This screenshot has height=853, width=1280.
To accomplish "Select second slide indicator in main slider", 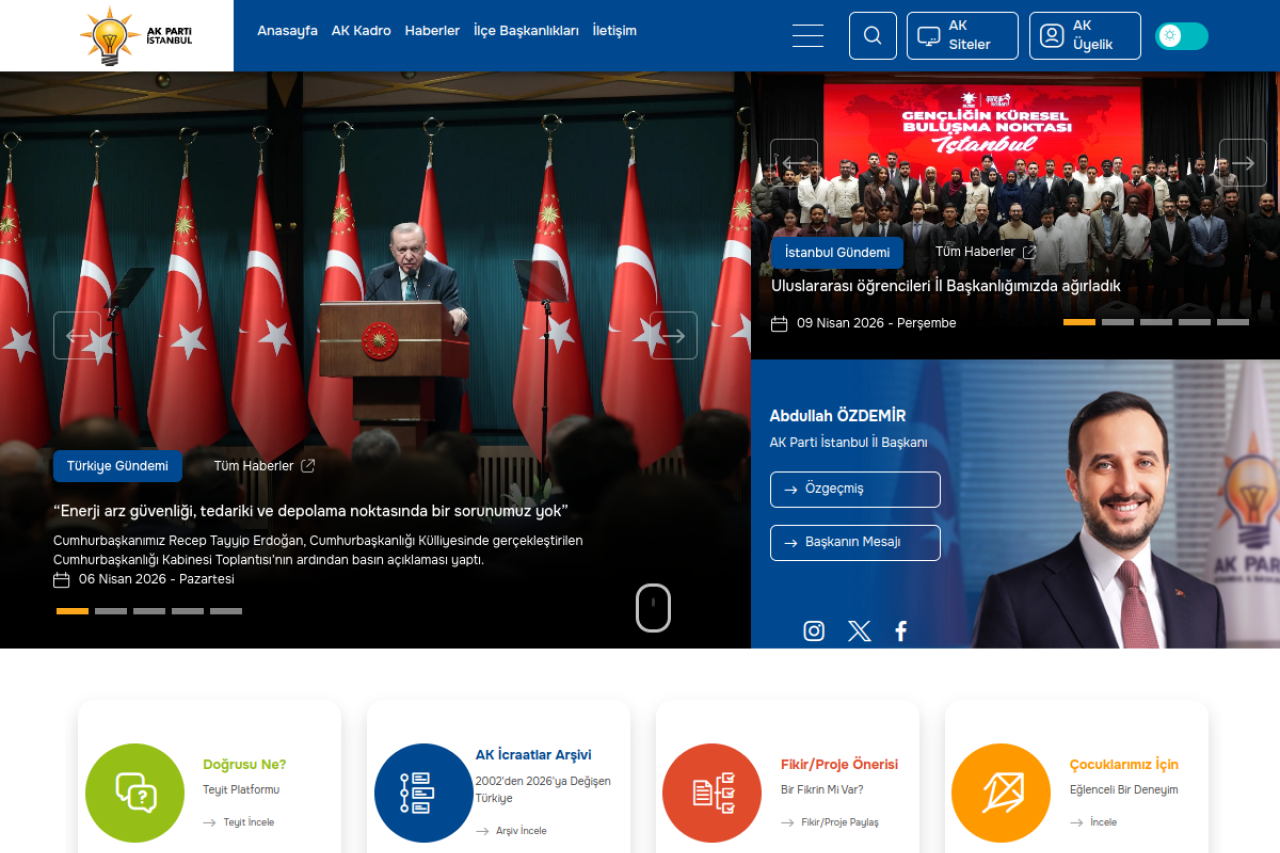I will 111,611.
